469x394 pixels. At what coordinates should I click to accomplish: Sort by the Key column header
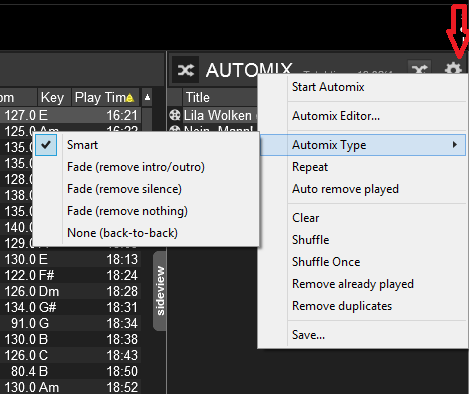click(x=54, y=97)
